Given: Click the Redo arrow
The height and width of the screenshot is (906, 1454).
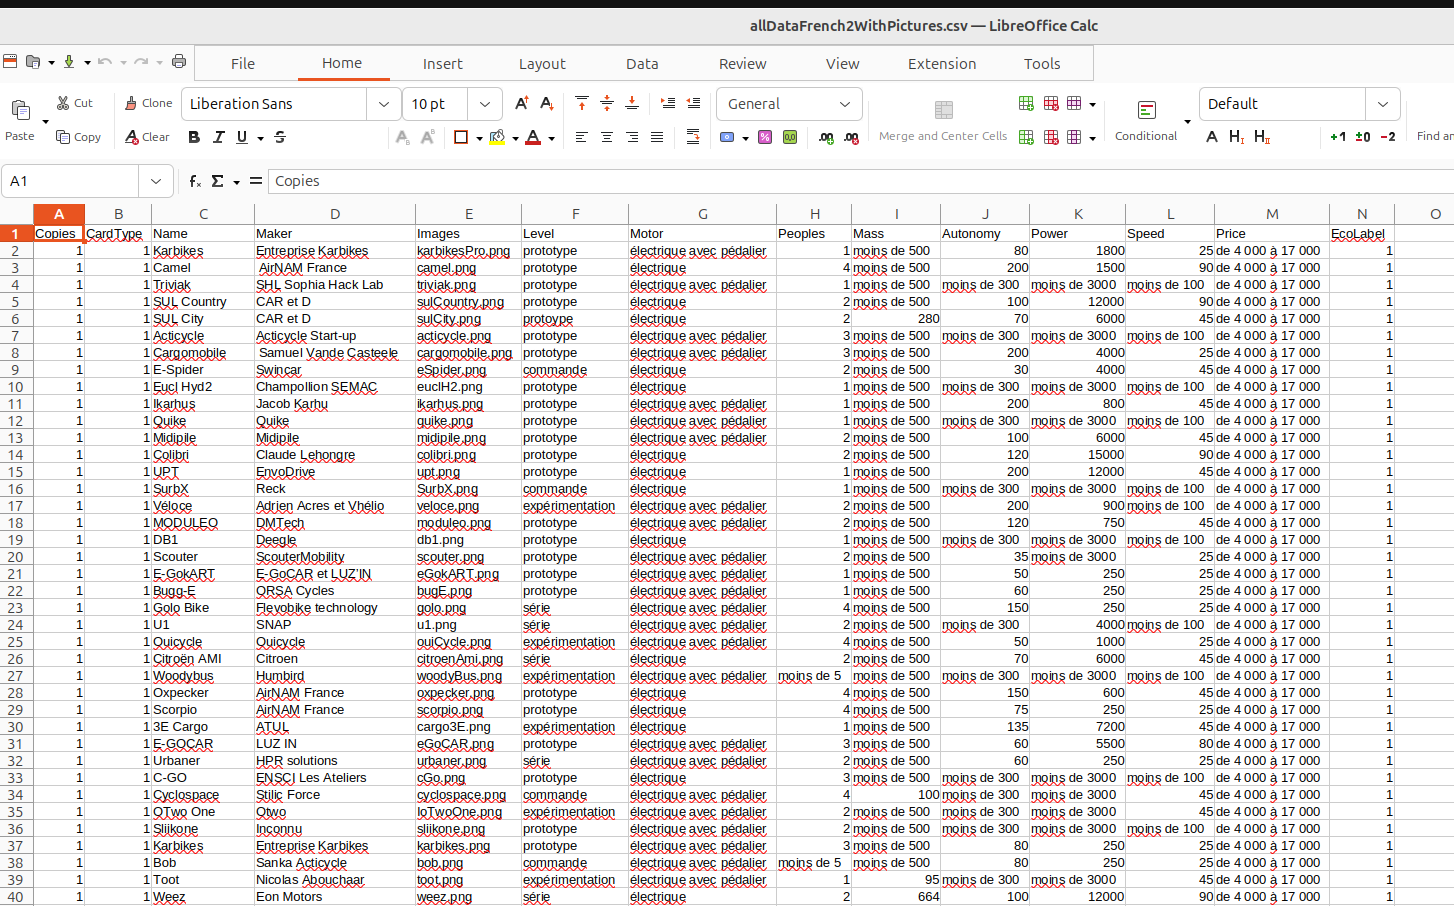Looking at the screenshot, I should click(141, 62).
